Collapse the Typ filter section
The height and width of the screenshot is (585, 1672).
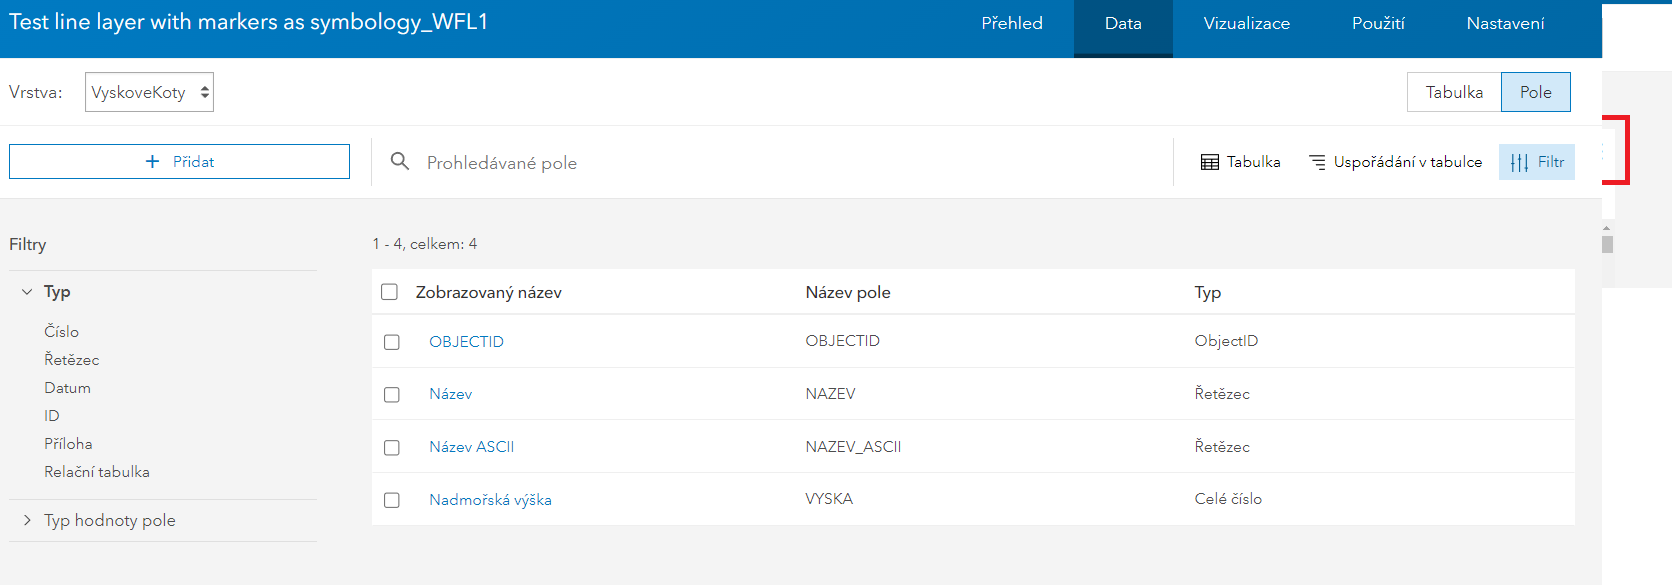click(27, 292)
